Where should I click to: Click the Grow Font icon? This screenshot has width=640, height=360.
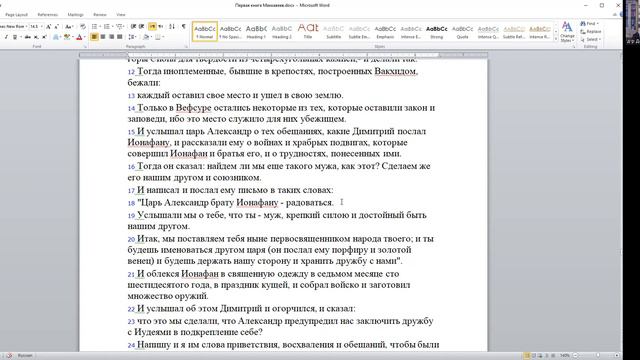pyautogui.click(x=48, y=27)
